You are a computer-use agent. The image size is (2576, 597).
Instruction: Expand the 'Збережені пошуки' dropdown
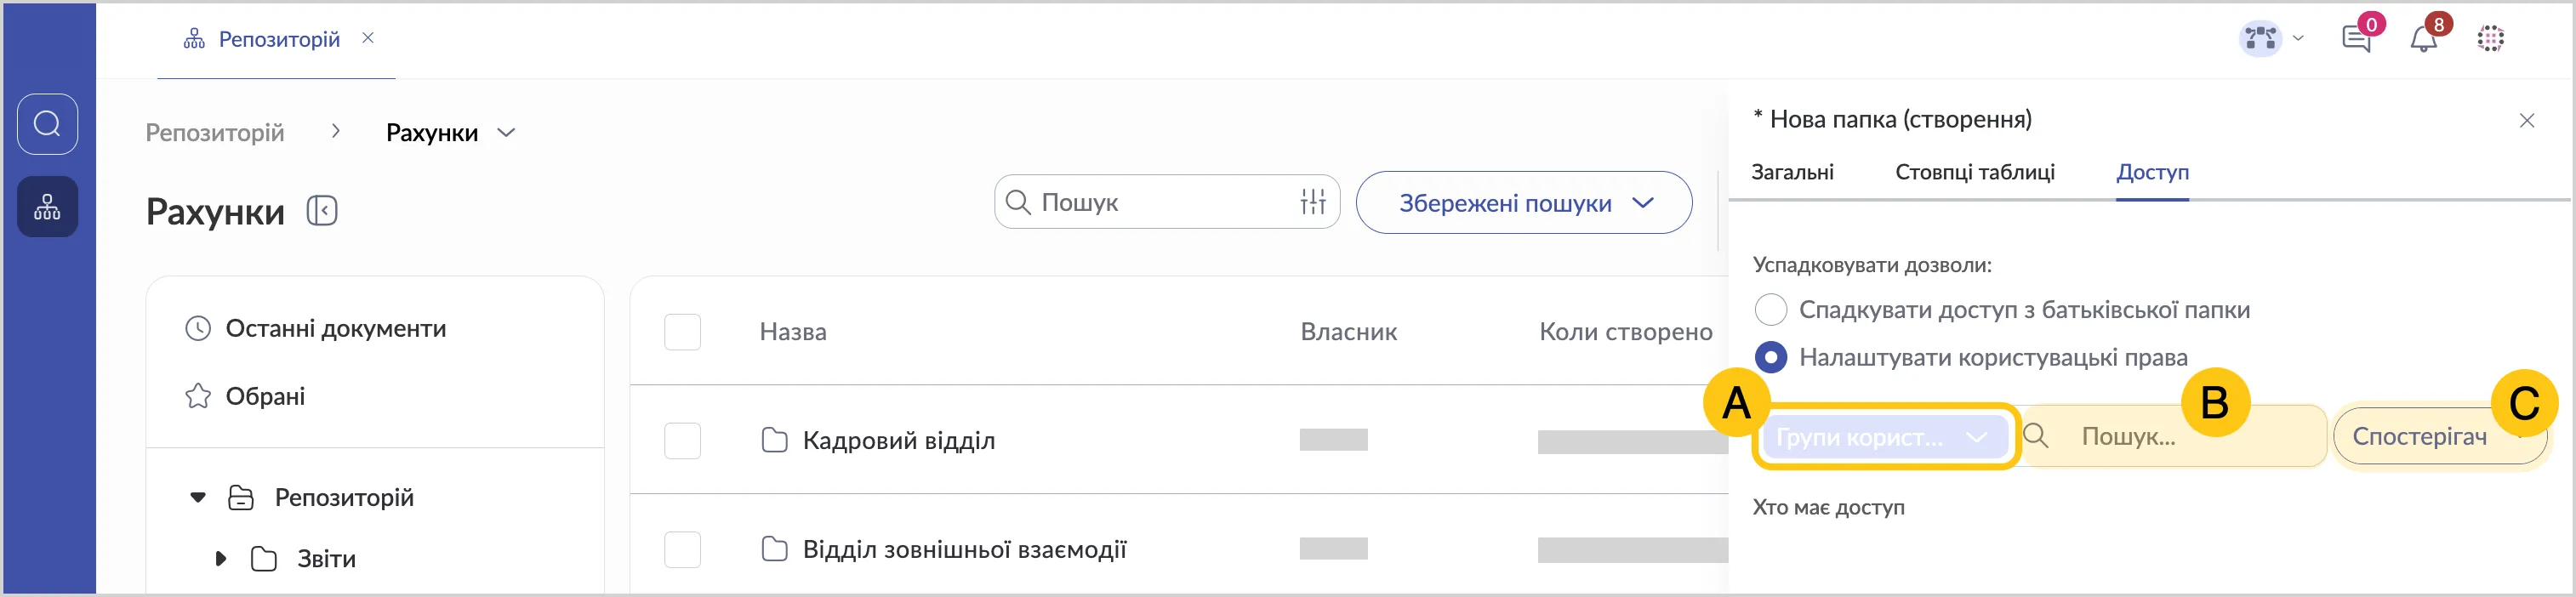(1523, 203)
